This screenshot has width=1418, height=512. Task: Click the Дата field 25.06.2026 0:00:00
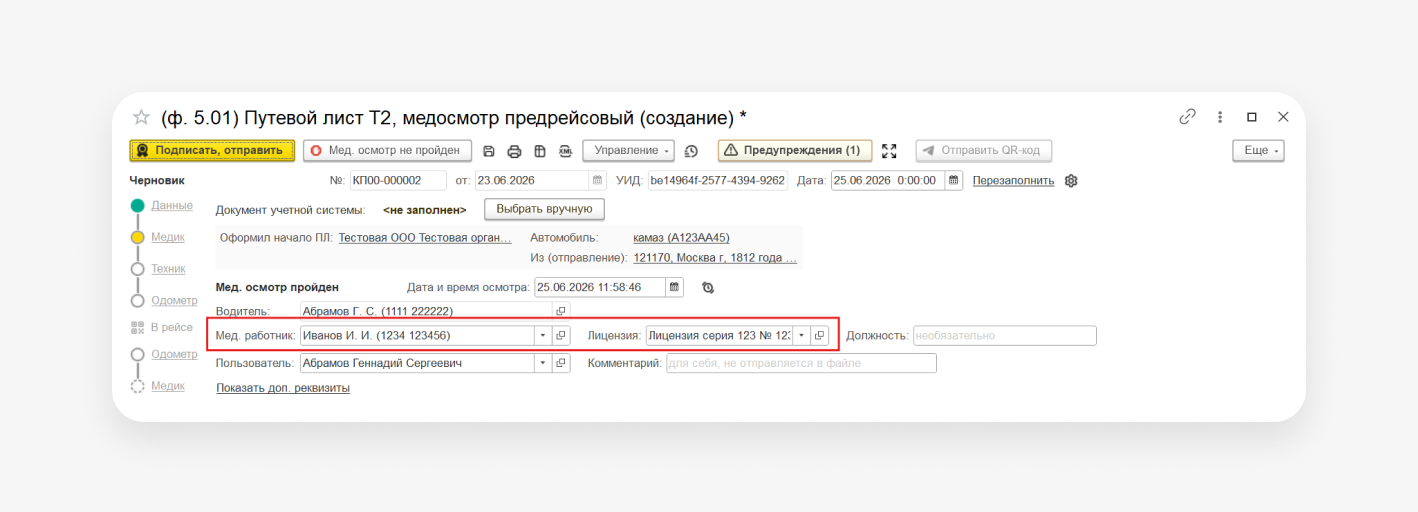point(889,181)
